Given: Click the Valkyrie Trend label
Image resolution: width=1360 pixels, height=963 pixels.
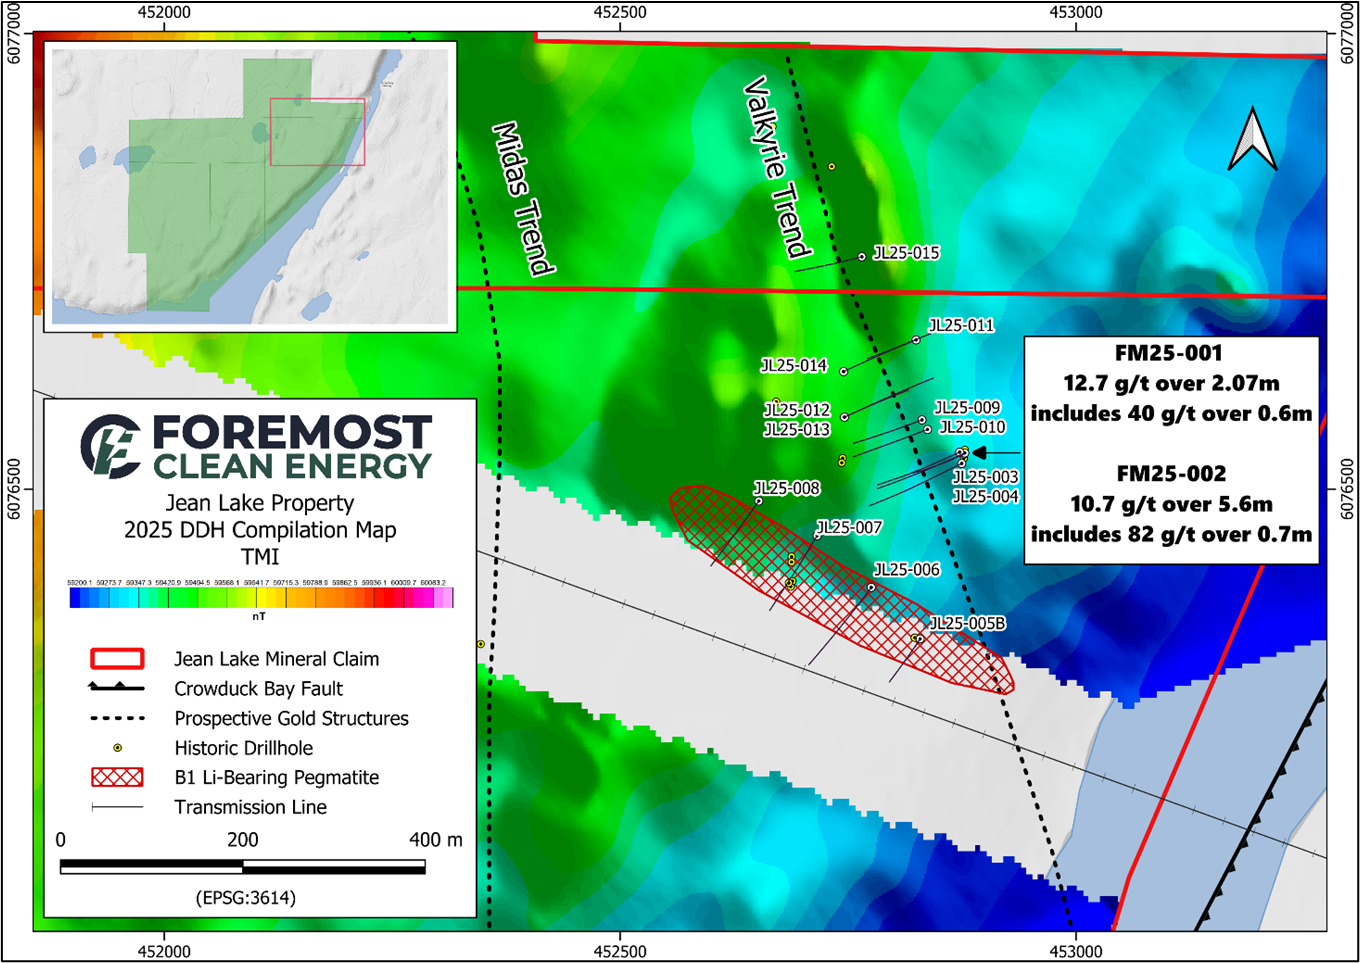Looking at the screenshot, I should (776, 167).
